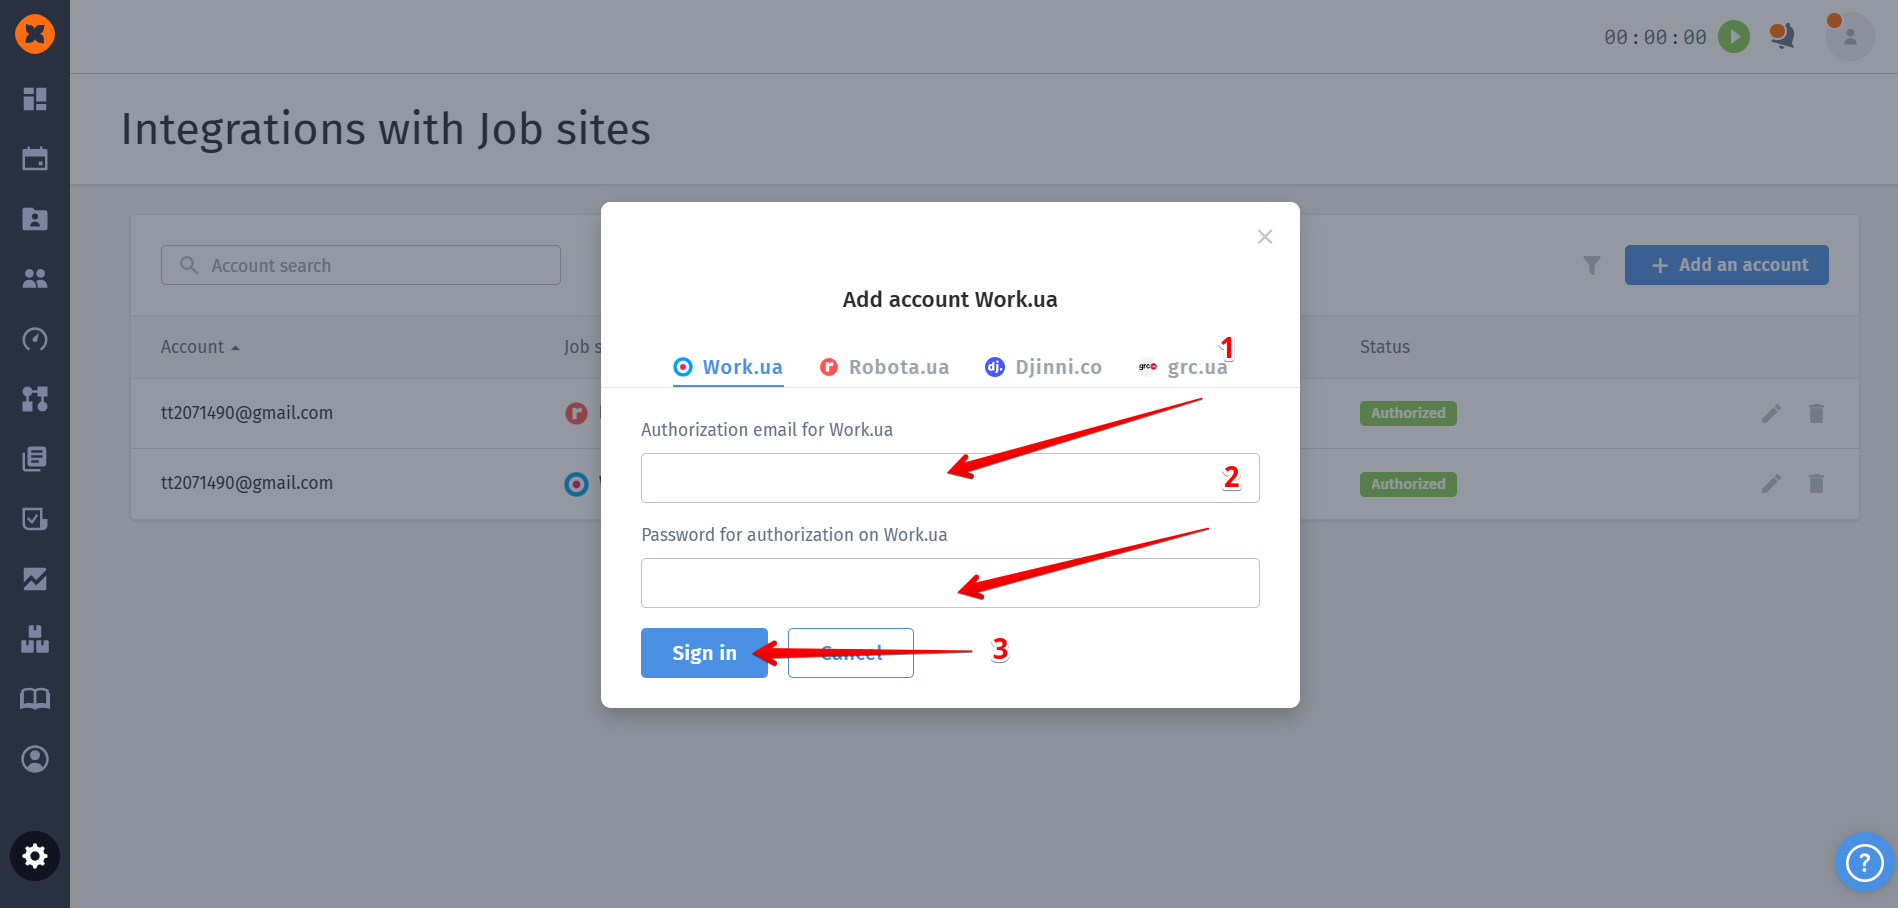Open the stacked blocks icon in the sidebar
The image size is (1898, 908).
pyautogui.click(x=35, y=639)
